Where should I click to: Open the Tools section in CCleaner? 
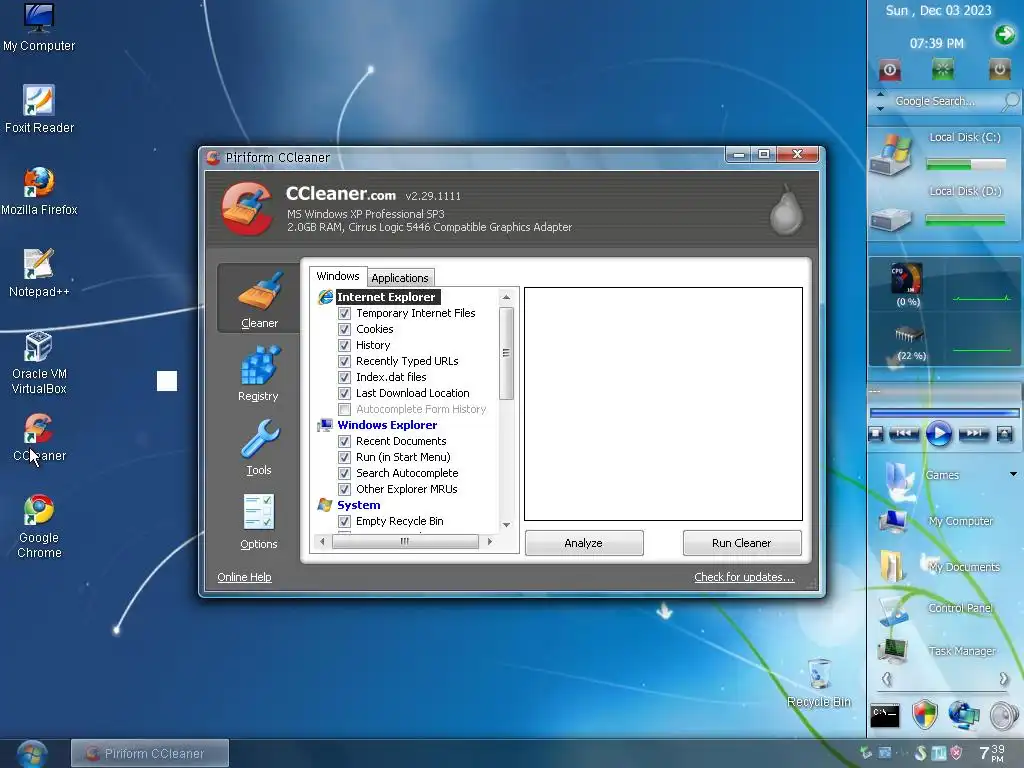pos(259,447)
